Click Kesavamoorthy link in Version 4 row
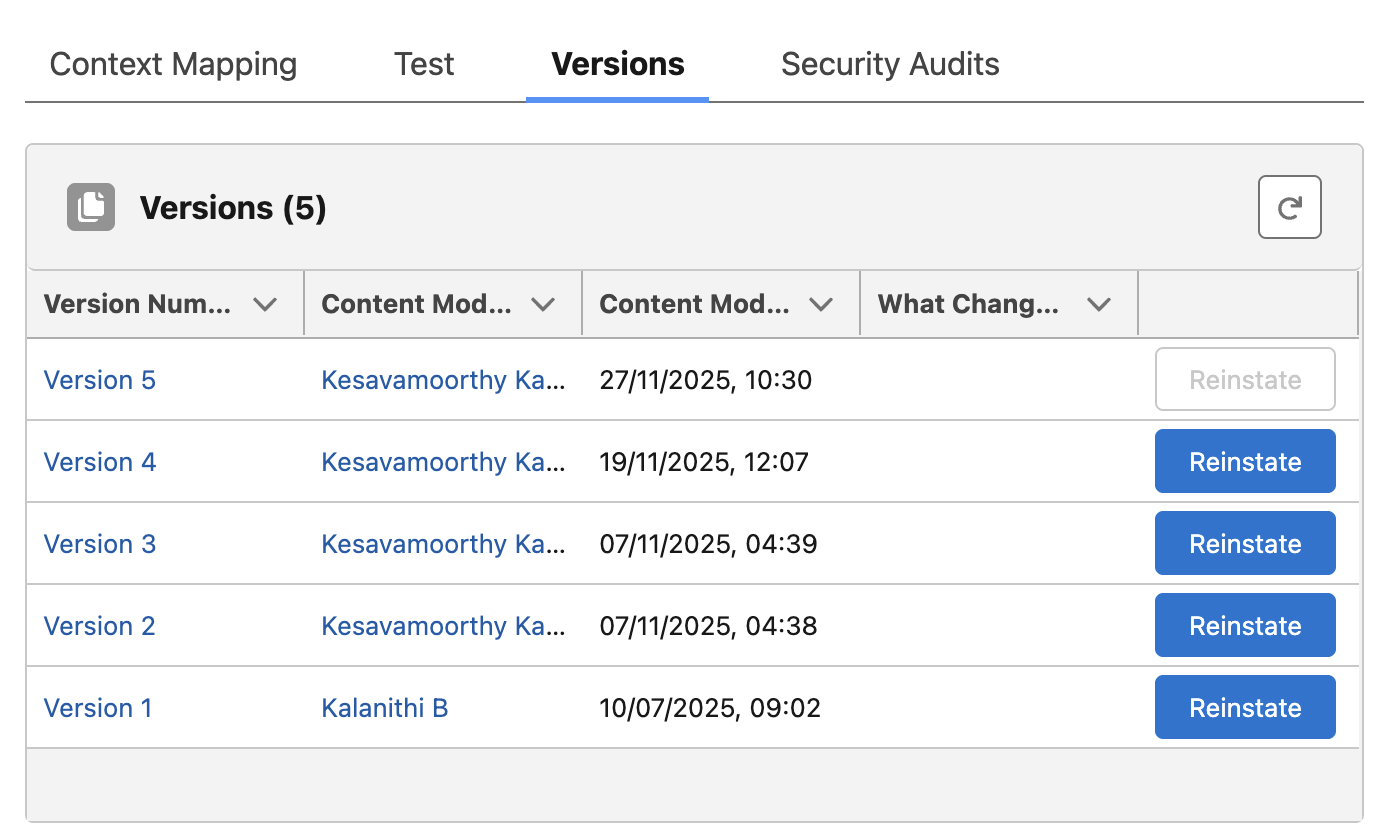Screen dimensions: 1378x834 pyautogui.click(x=443, y=462)
